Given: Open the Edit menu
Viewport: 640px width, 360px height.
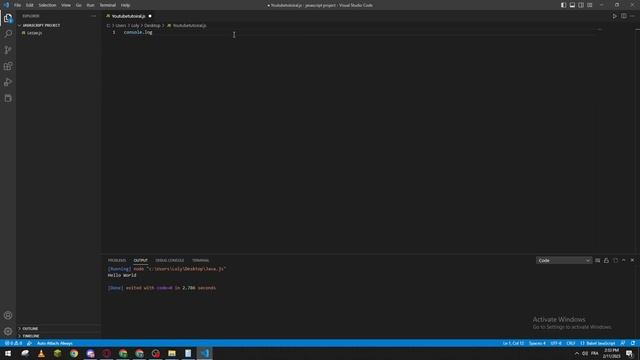Looking at the screenshot, I should (x=29, y=5).
